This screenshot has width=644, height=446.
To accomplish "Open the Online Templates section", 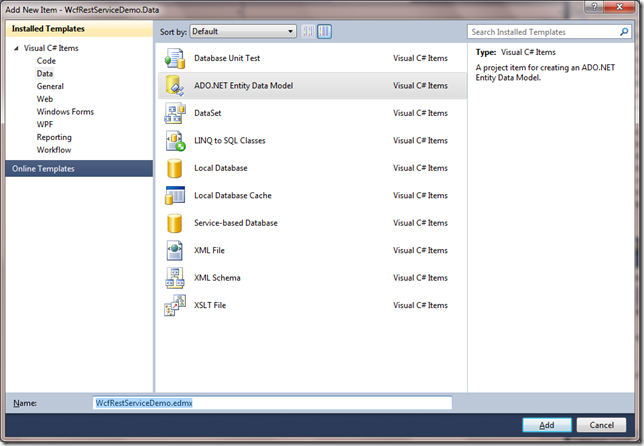I will (x=79, y=168).
